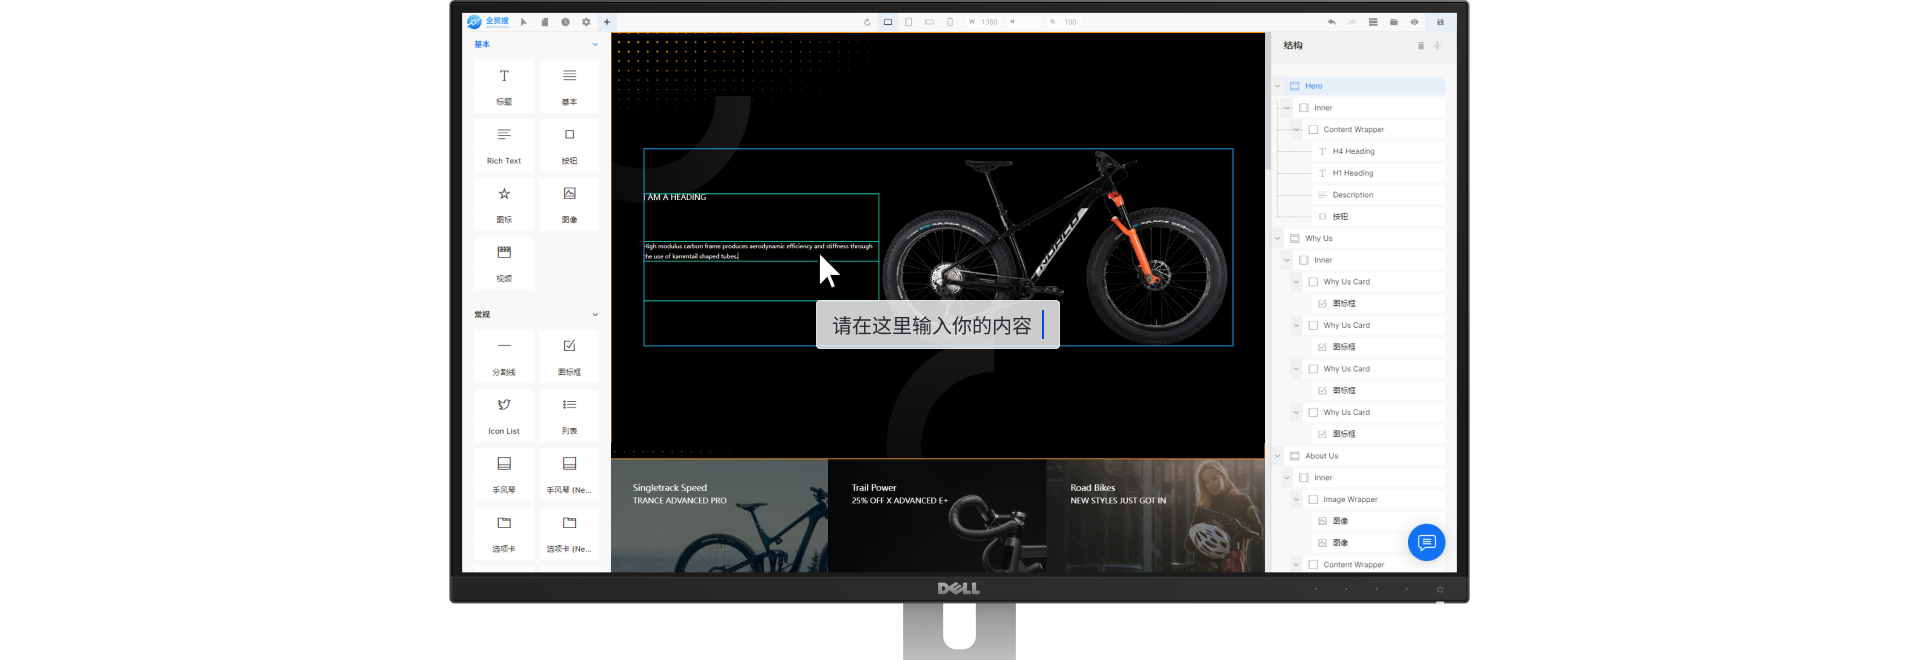The width and height of the screenshot is (1920, 660).
Task: Pick the 列表 list widget
Action: (569, 415)
